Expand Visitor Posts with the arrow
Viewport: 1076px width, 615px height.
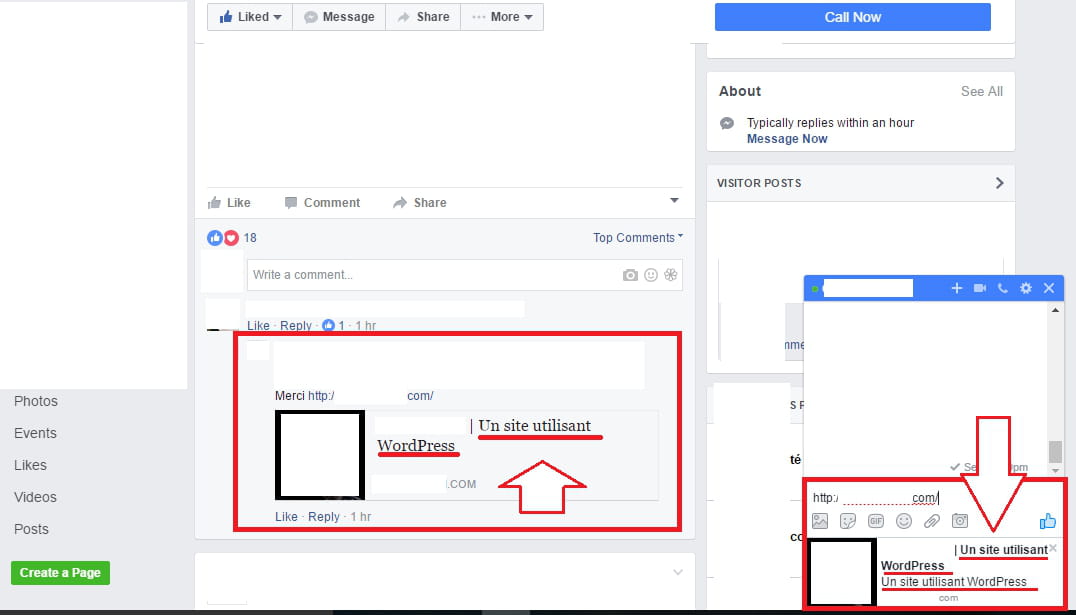[1000, 183]
